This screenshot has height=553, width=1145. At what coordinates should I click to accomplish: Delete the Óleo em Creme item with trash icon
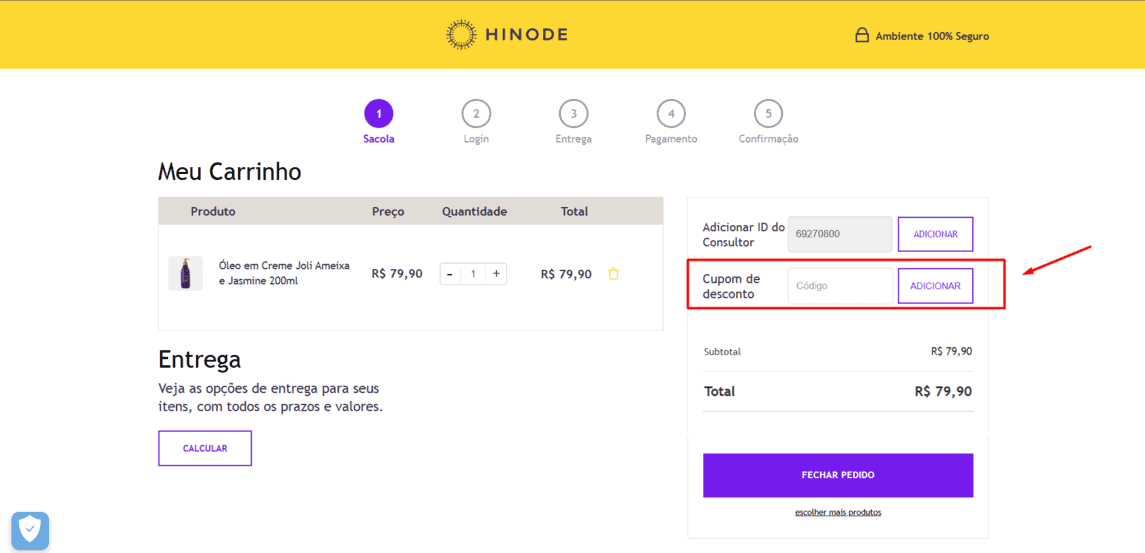pyautogui.click(x=613, y=274)
